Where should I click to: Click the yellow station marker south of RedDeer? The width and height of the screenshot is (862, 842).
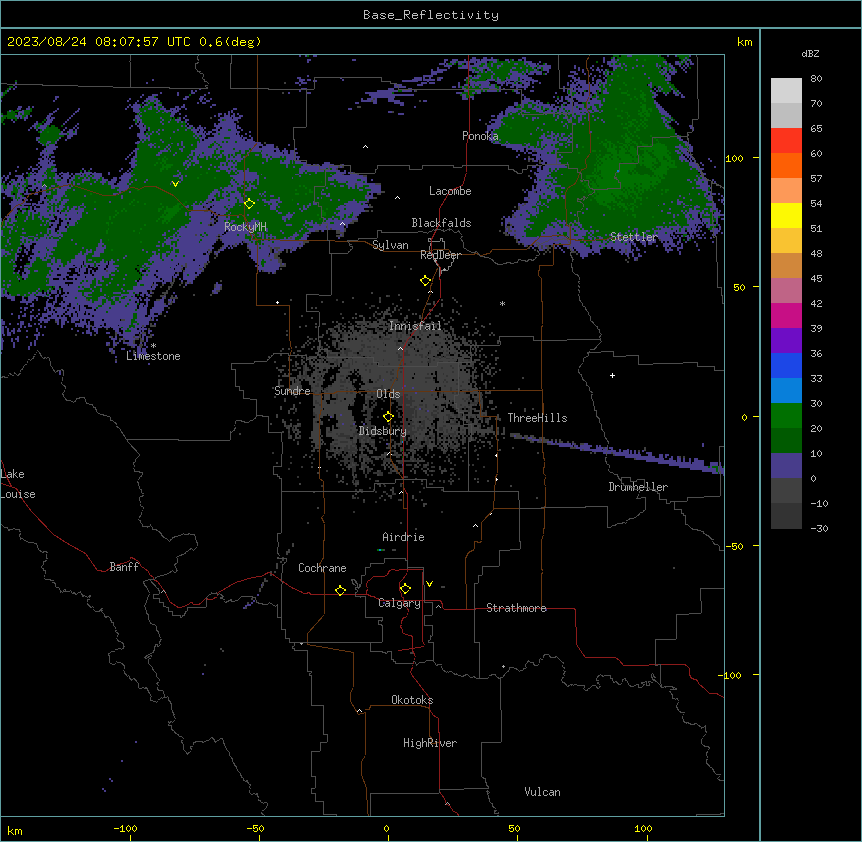click(425, 280)
